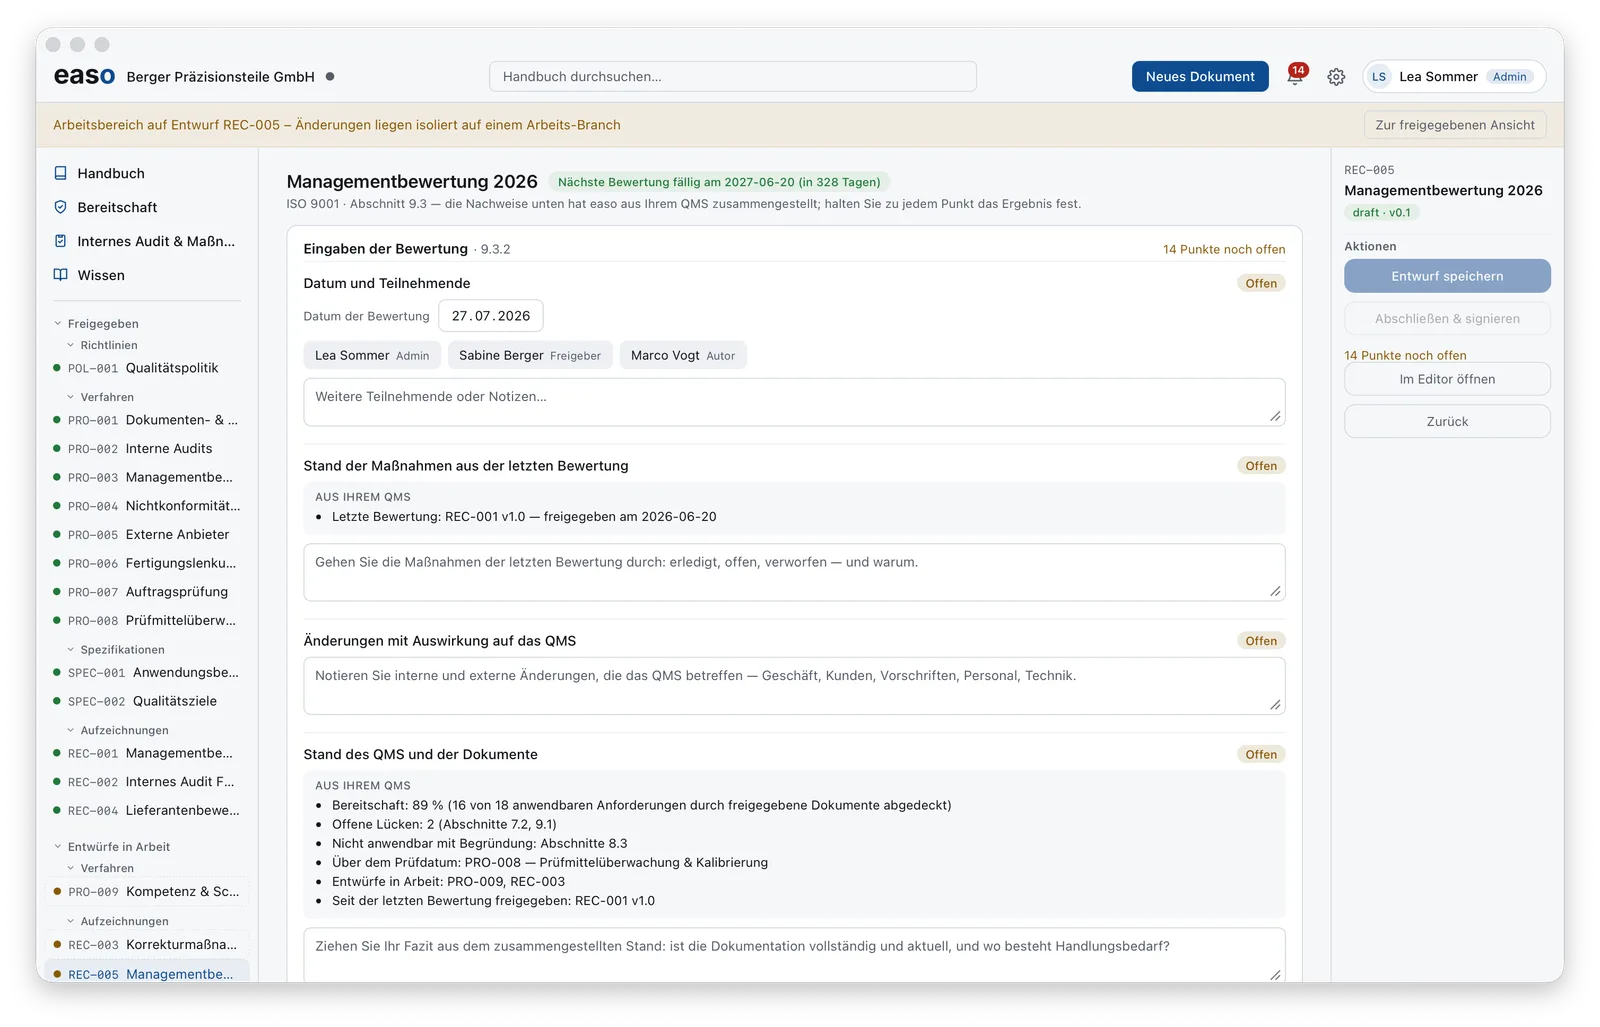Collapse the Freigegeben tree section
Image resolution: width=1600 pixels, height=1027 pixels.
(58, 324)
